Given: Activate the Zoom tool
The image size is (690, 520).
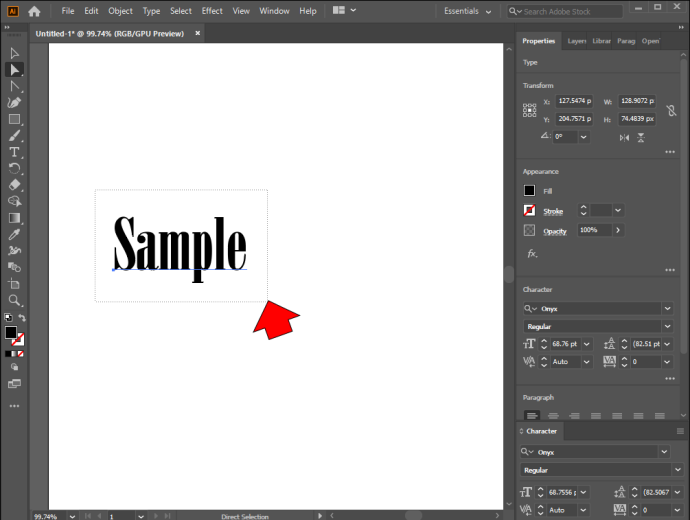Looking at the screenshot, I should point(14,300).
